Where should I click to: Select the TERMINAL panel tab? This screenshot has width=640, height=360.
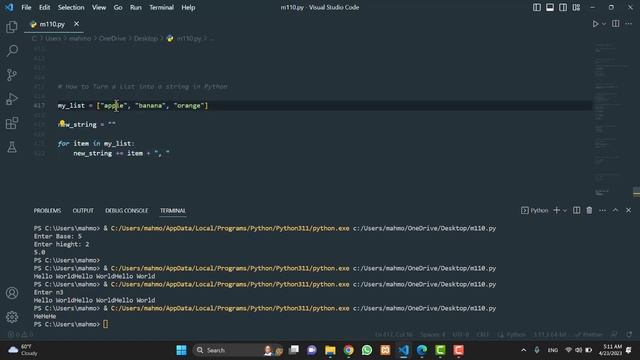(173, 211)
